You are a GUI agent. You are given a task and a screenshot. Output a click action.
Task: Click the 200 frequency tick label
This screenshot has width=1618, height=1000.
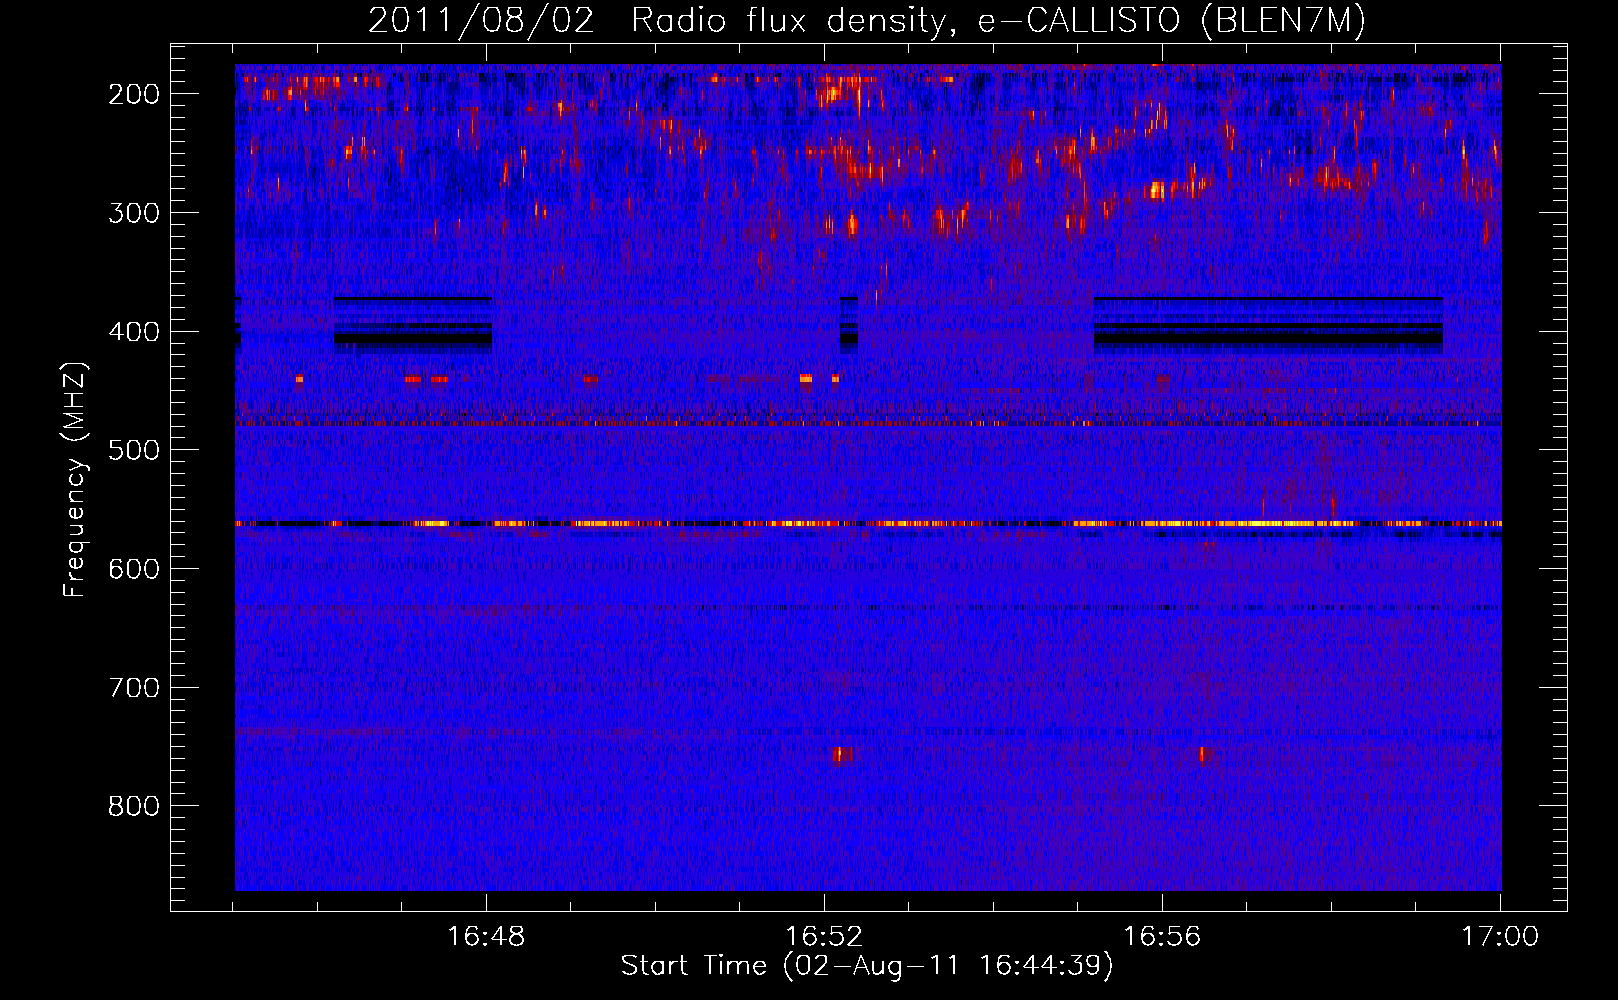coord(134,94)
